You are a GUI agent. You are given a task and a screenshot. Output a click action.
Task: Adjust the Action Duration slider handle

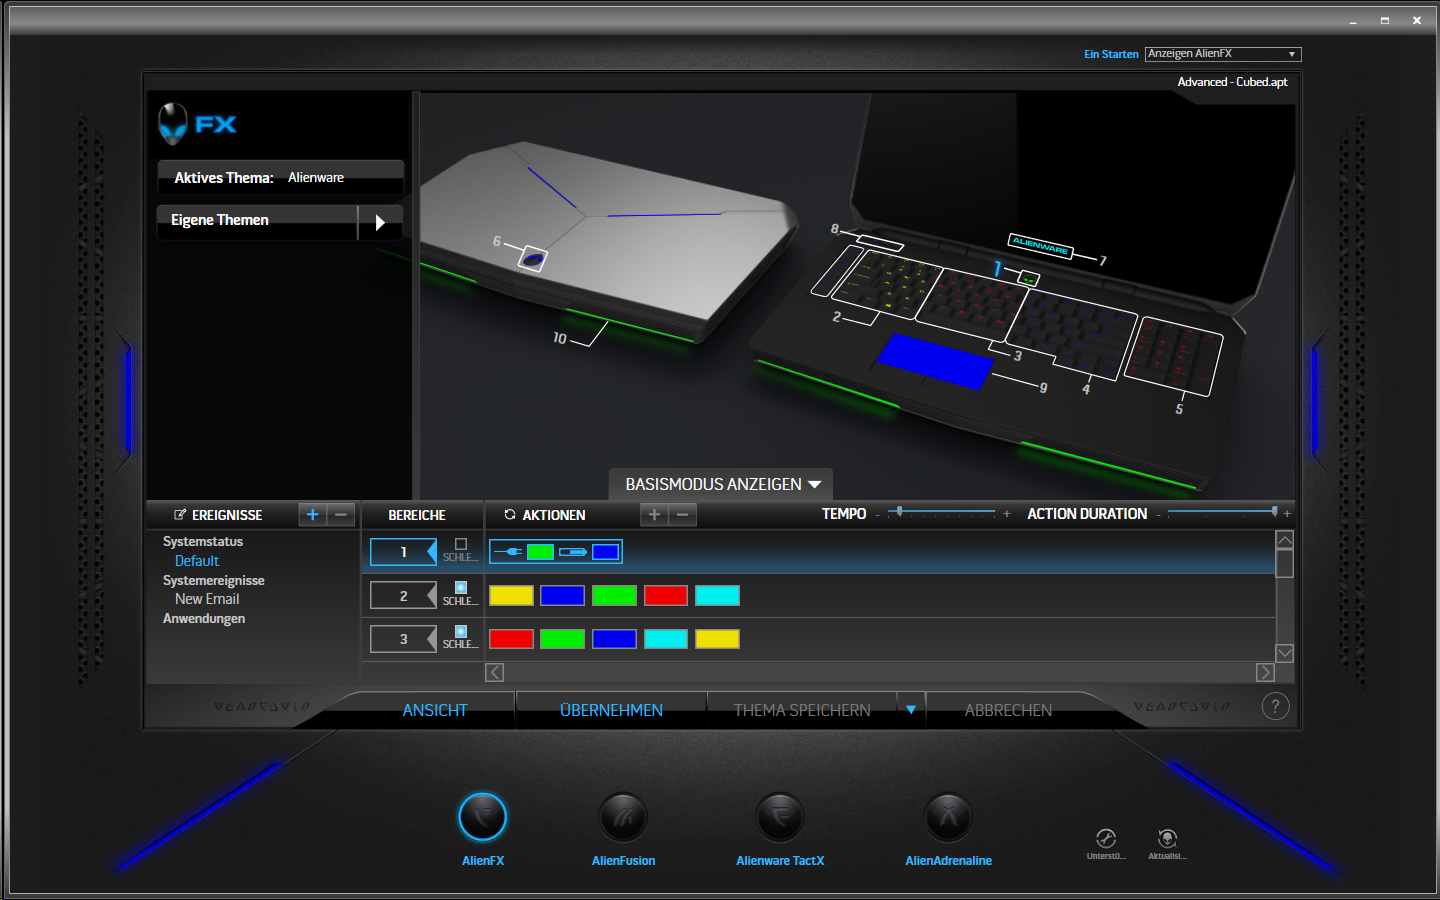(x=1274, y=512)
